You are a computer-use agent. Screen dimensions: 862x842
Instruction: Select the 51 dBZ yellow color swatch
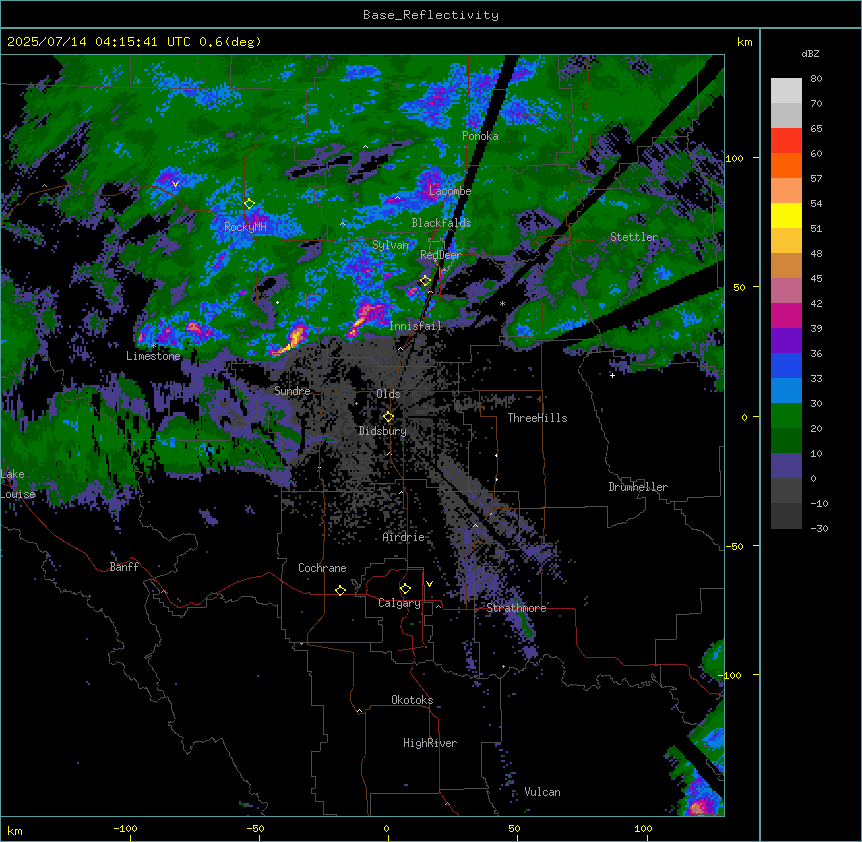tap(786, 215)
